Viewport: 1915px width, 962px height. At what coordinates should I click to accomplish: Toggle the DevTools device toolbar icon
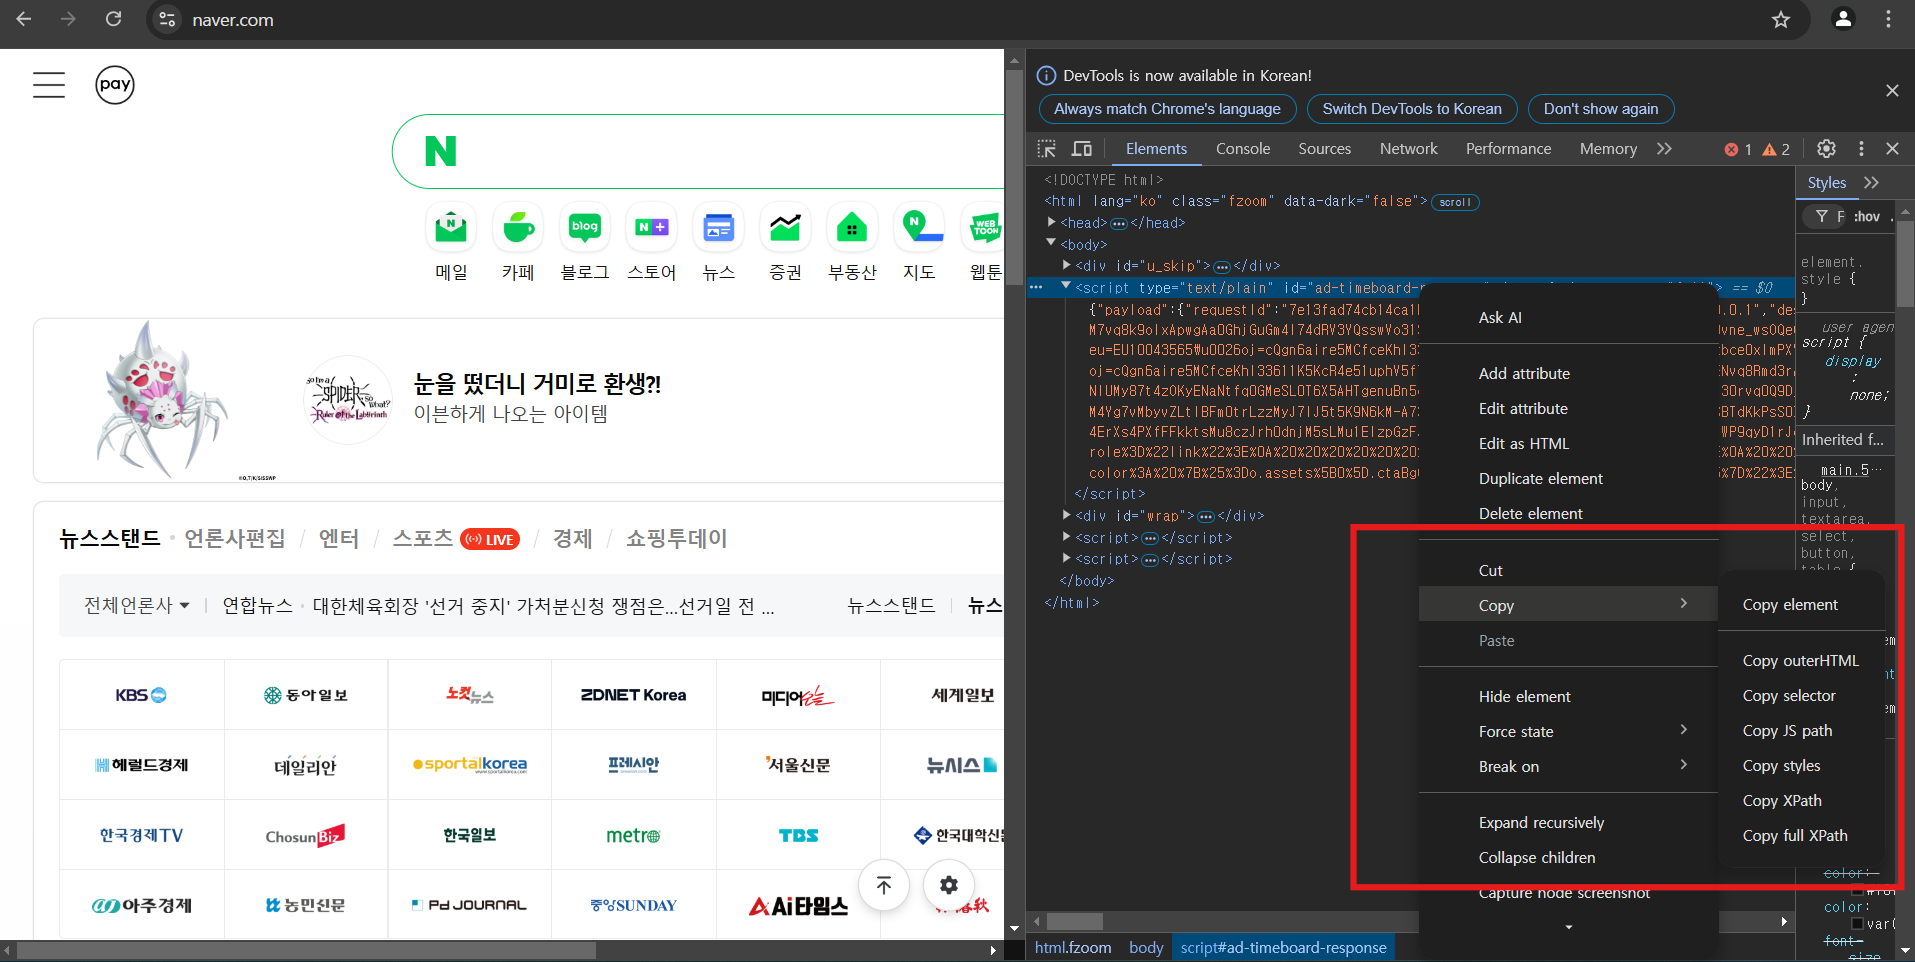1082,149
